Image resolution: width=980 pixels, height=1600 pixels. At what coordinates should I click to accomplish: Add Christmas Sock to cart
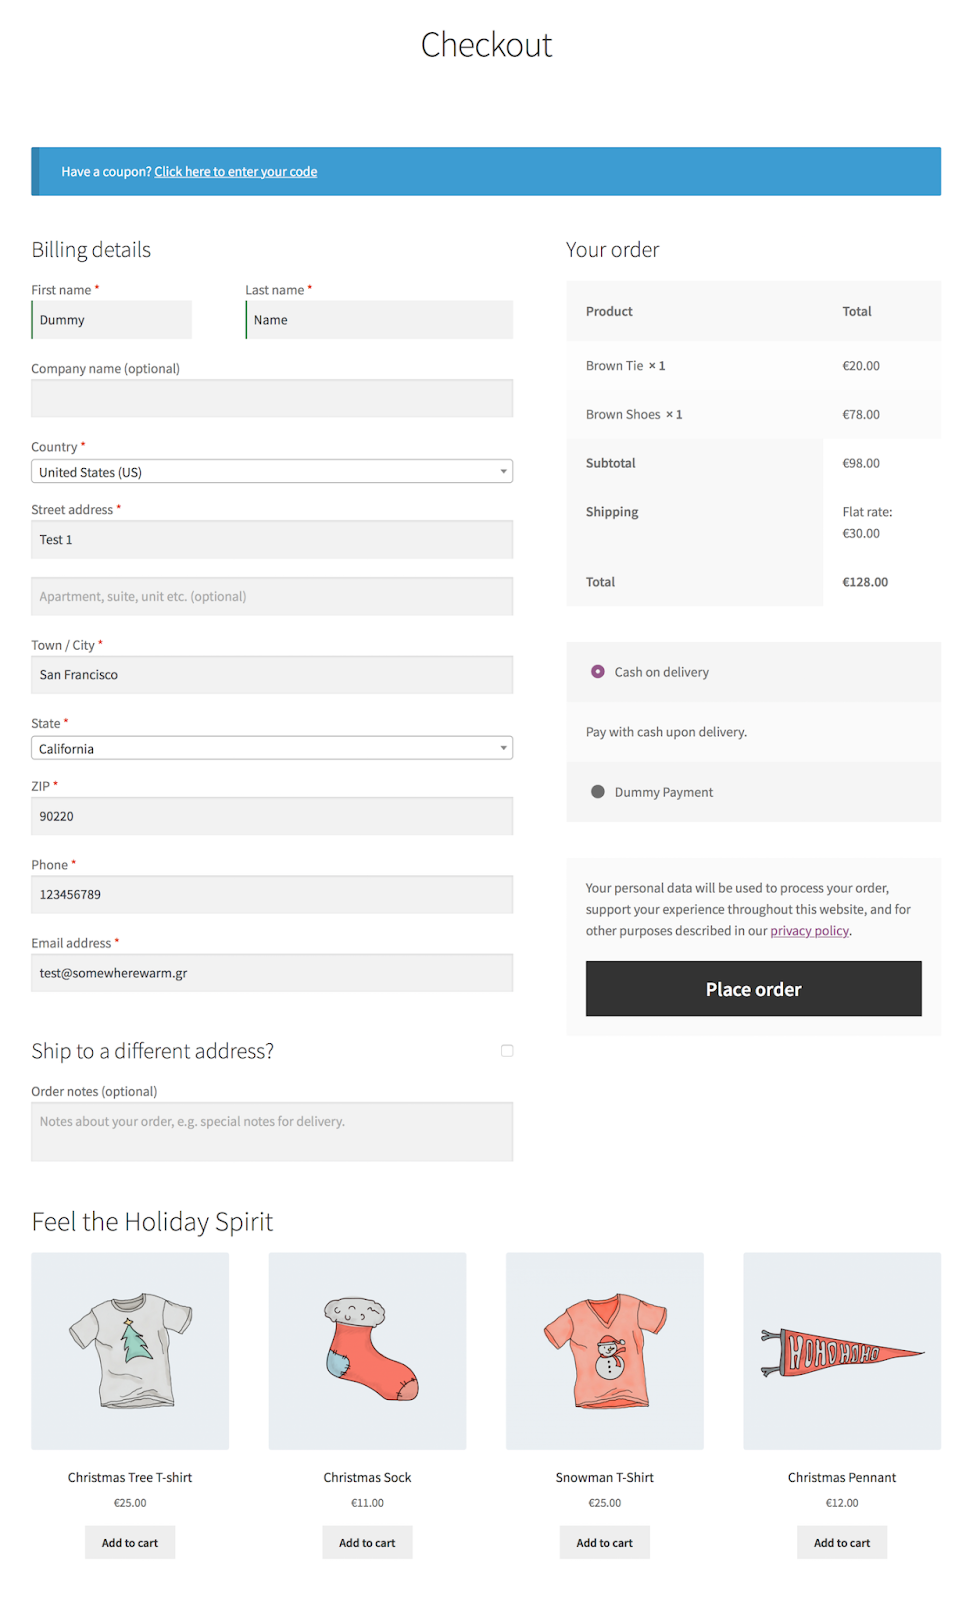coord(367,1543)
